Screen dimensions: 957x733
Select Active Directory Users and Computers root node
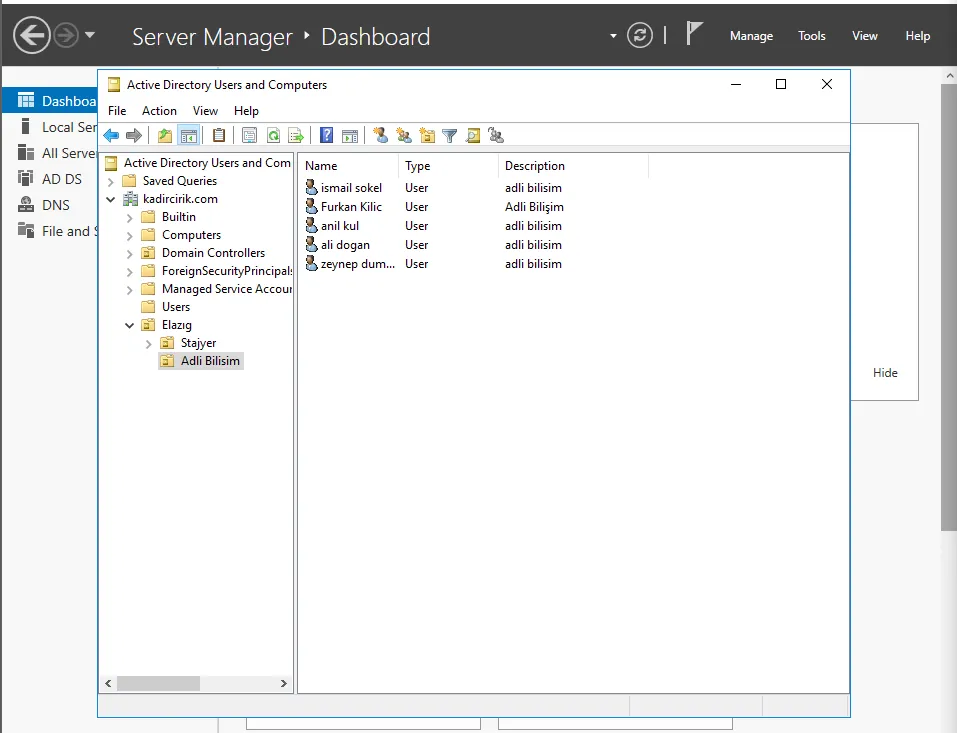207,163
